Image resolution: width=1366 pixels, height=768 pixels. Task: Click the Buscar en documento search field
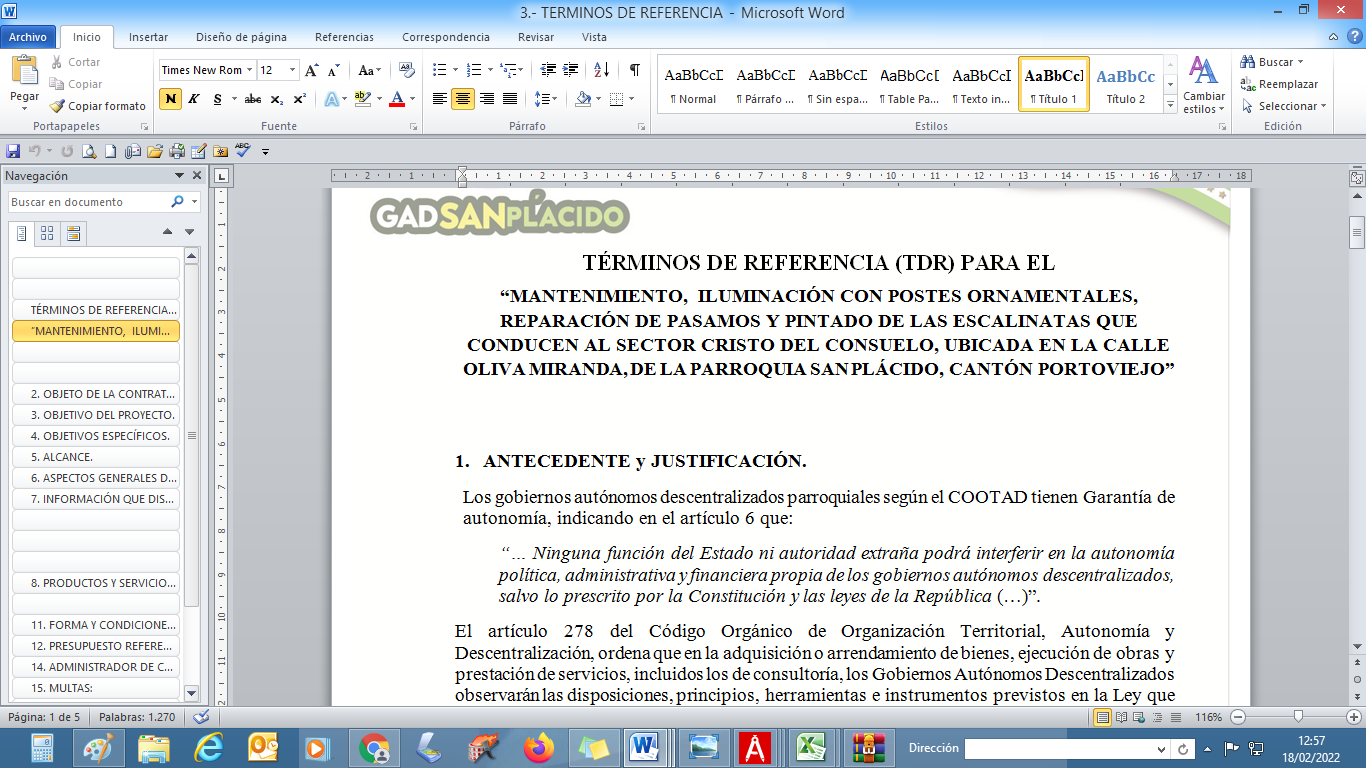coord(88,202)
